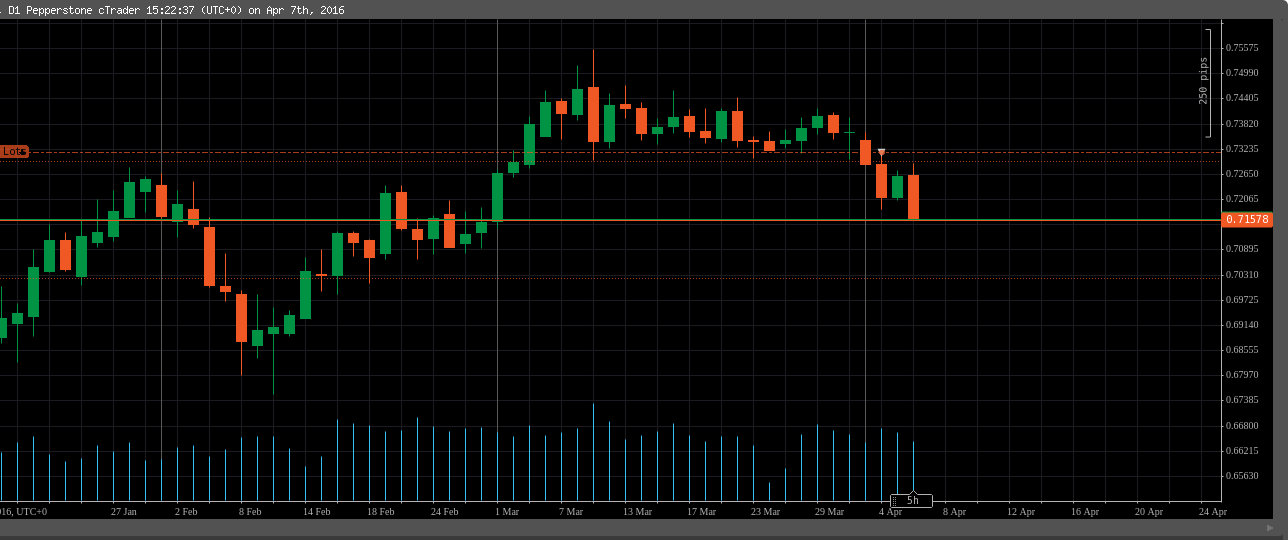The height and width of the screenshot is (540, 1288).
Task: Click the 8 Apr date label
Action: 955,511
